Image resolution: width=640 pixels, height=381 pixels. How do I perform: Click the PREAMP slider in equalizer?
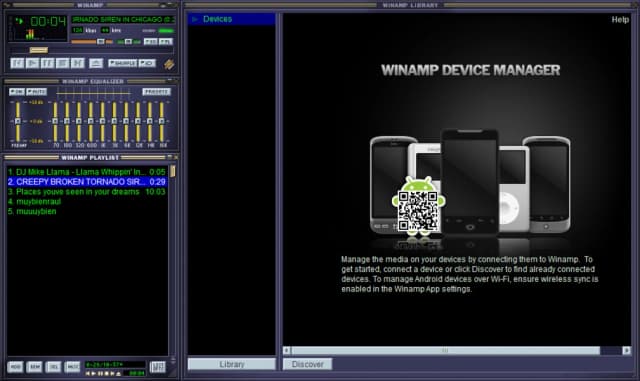(18, 121)
